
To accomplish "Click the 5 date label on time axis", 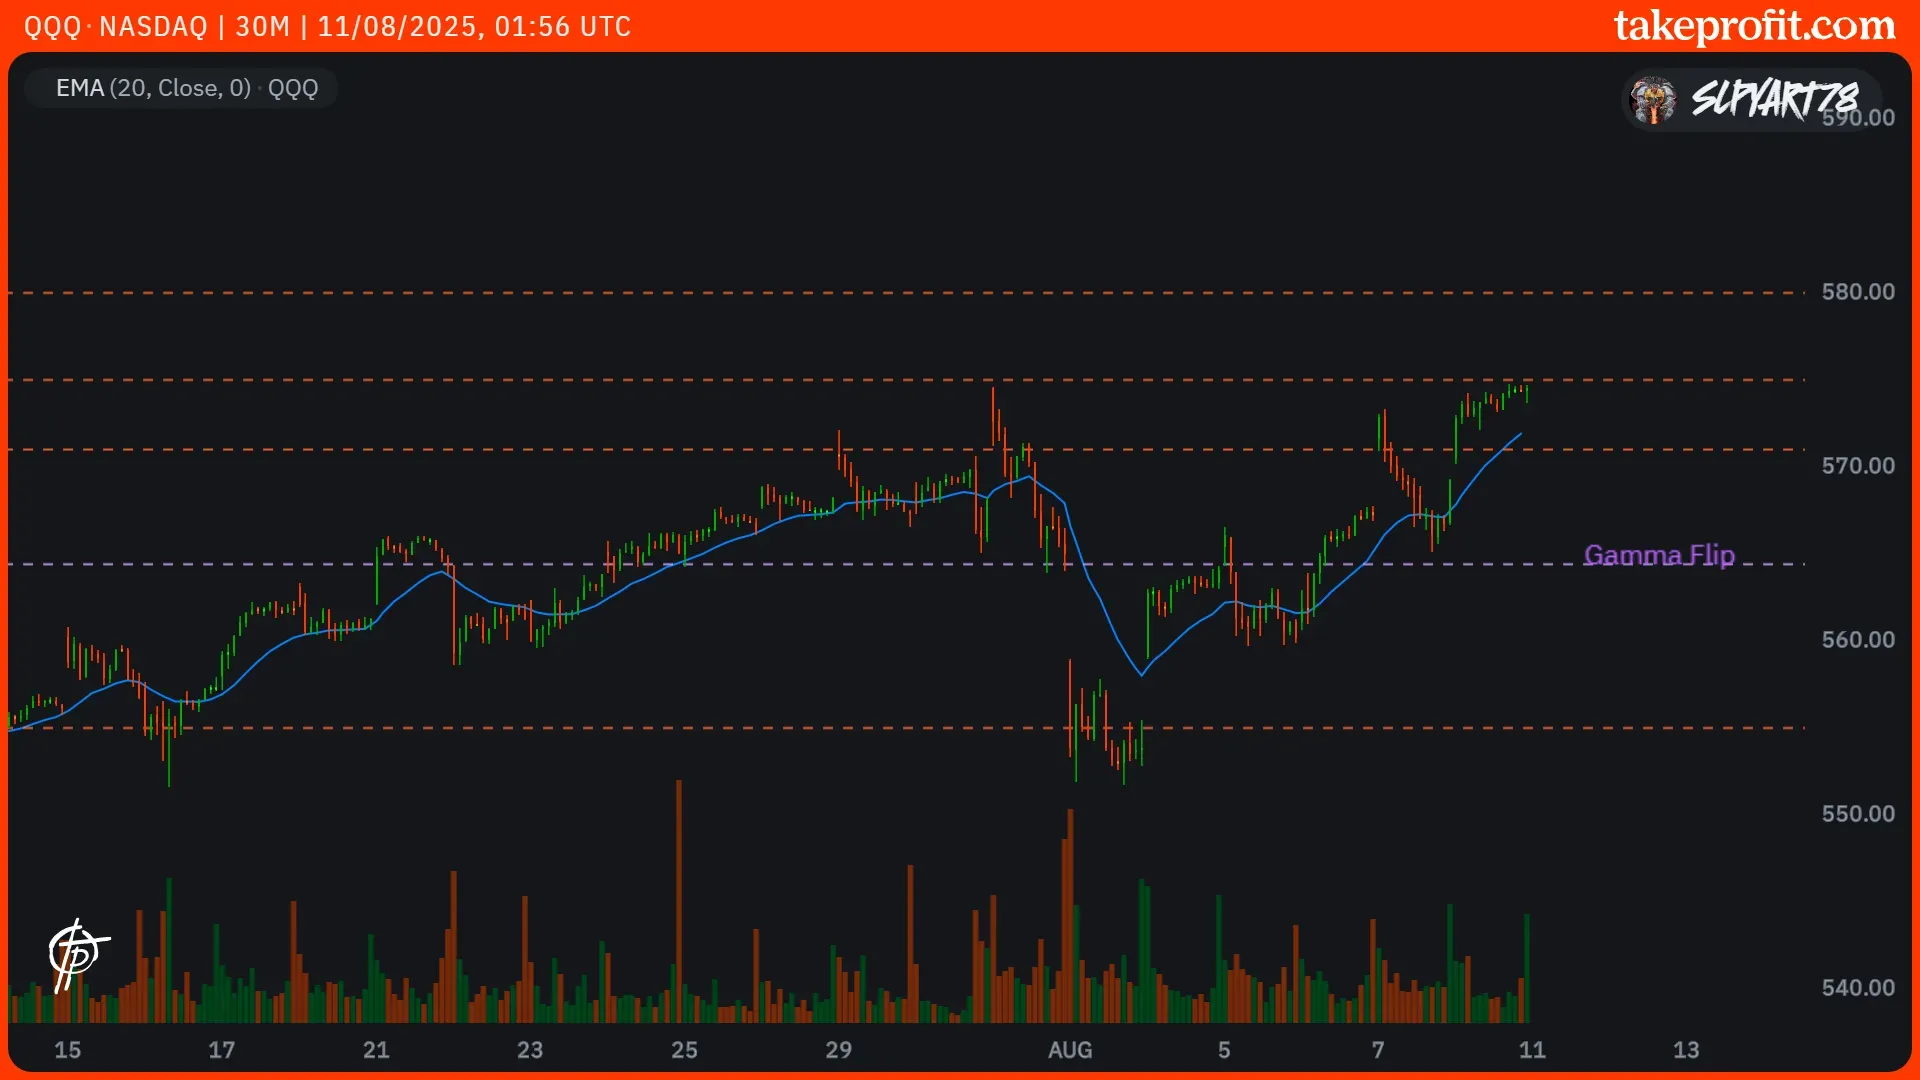I will click(1224, 1050).
